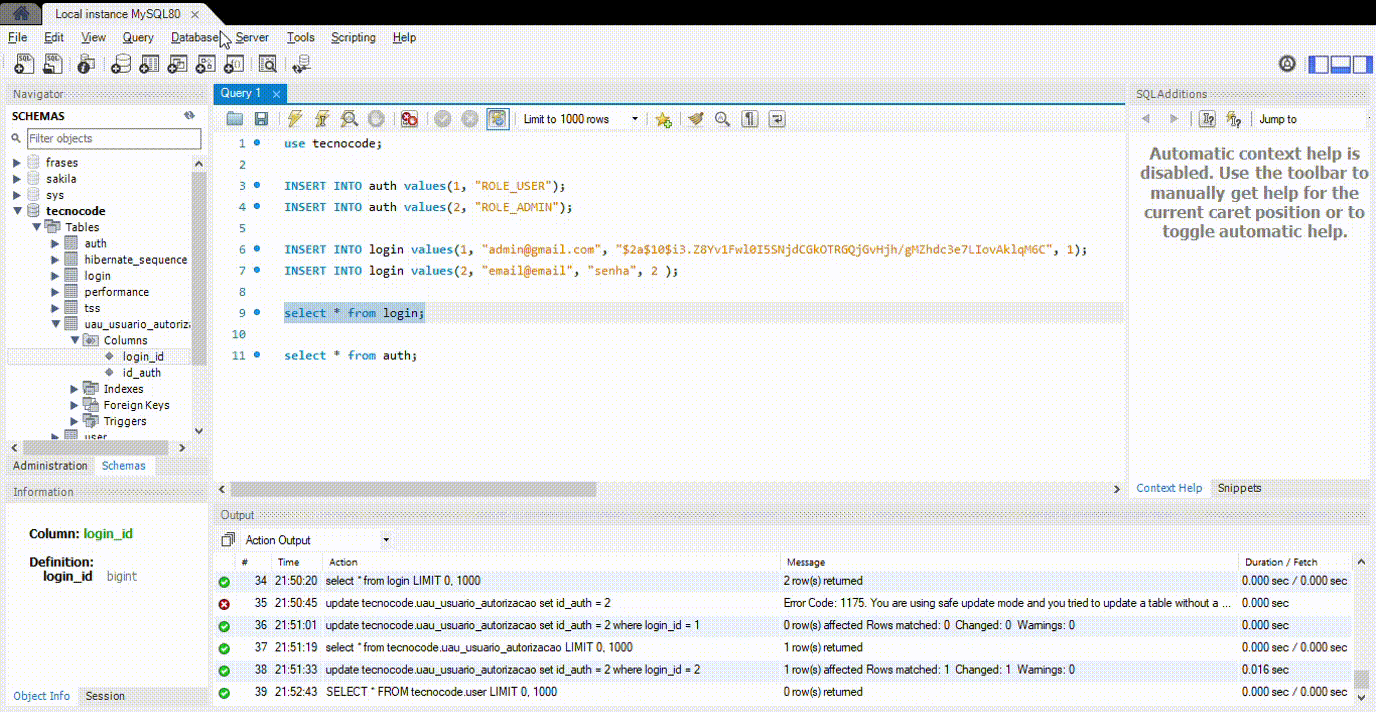Switch to the Snippets tab
This screenshot has width=1376, height=712.
click(1239, 488)
